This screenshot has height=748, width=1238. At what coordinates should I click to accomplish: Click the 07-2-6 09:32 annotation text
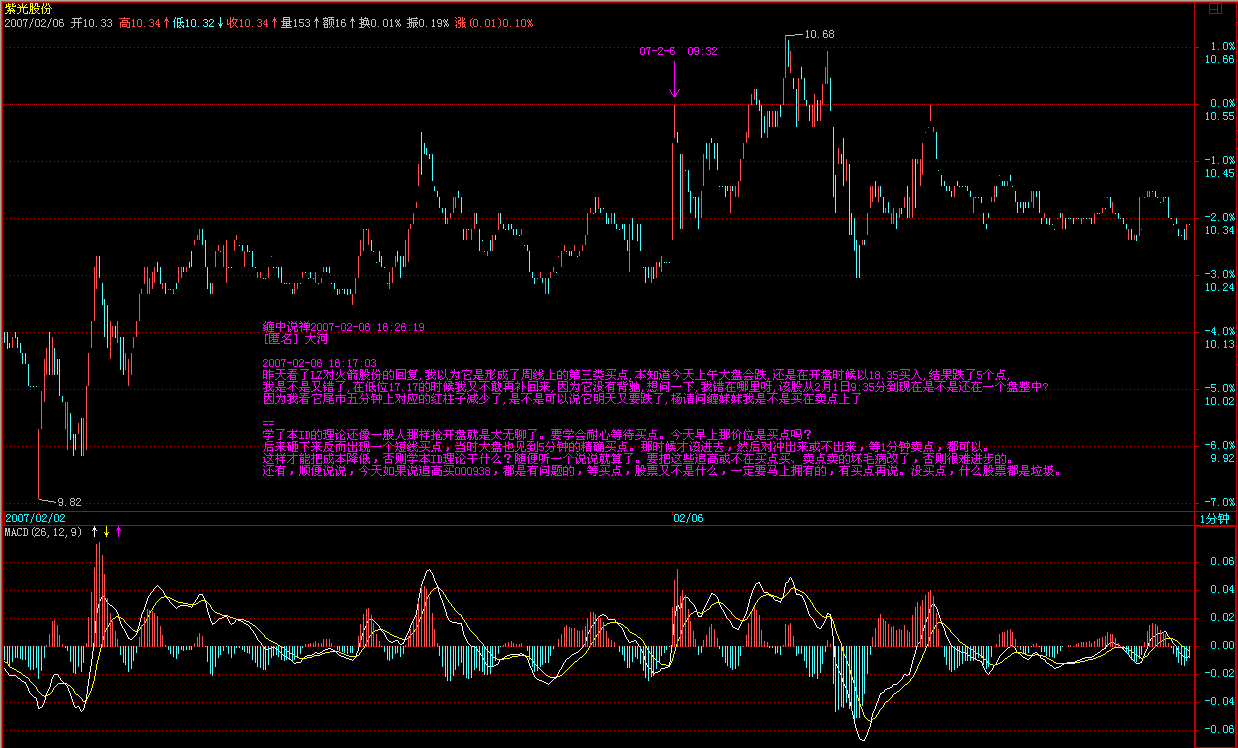678,50
